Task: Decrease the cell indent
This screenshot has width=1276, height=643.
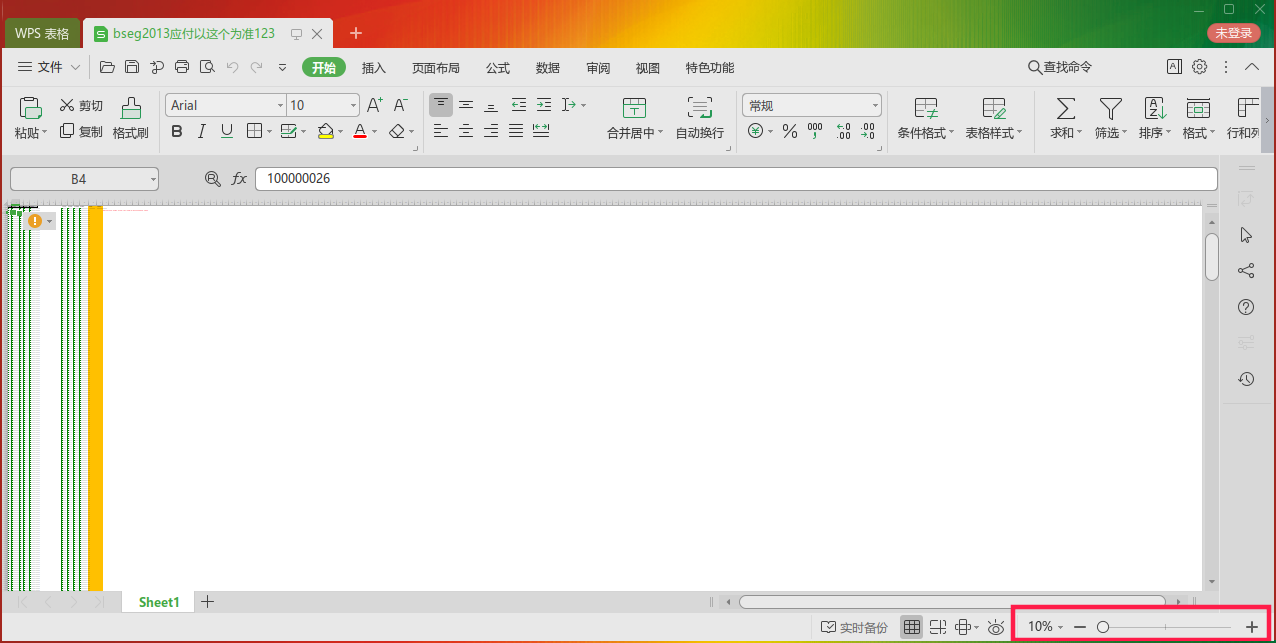Action: tap(518, 105)
